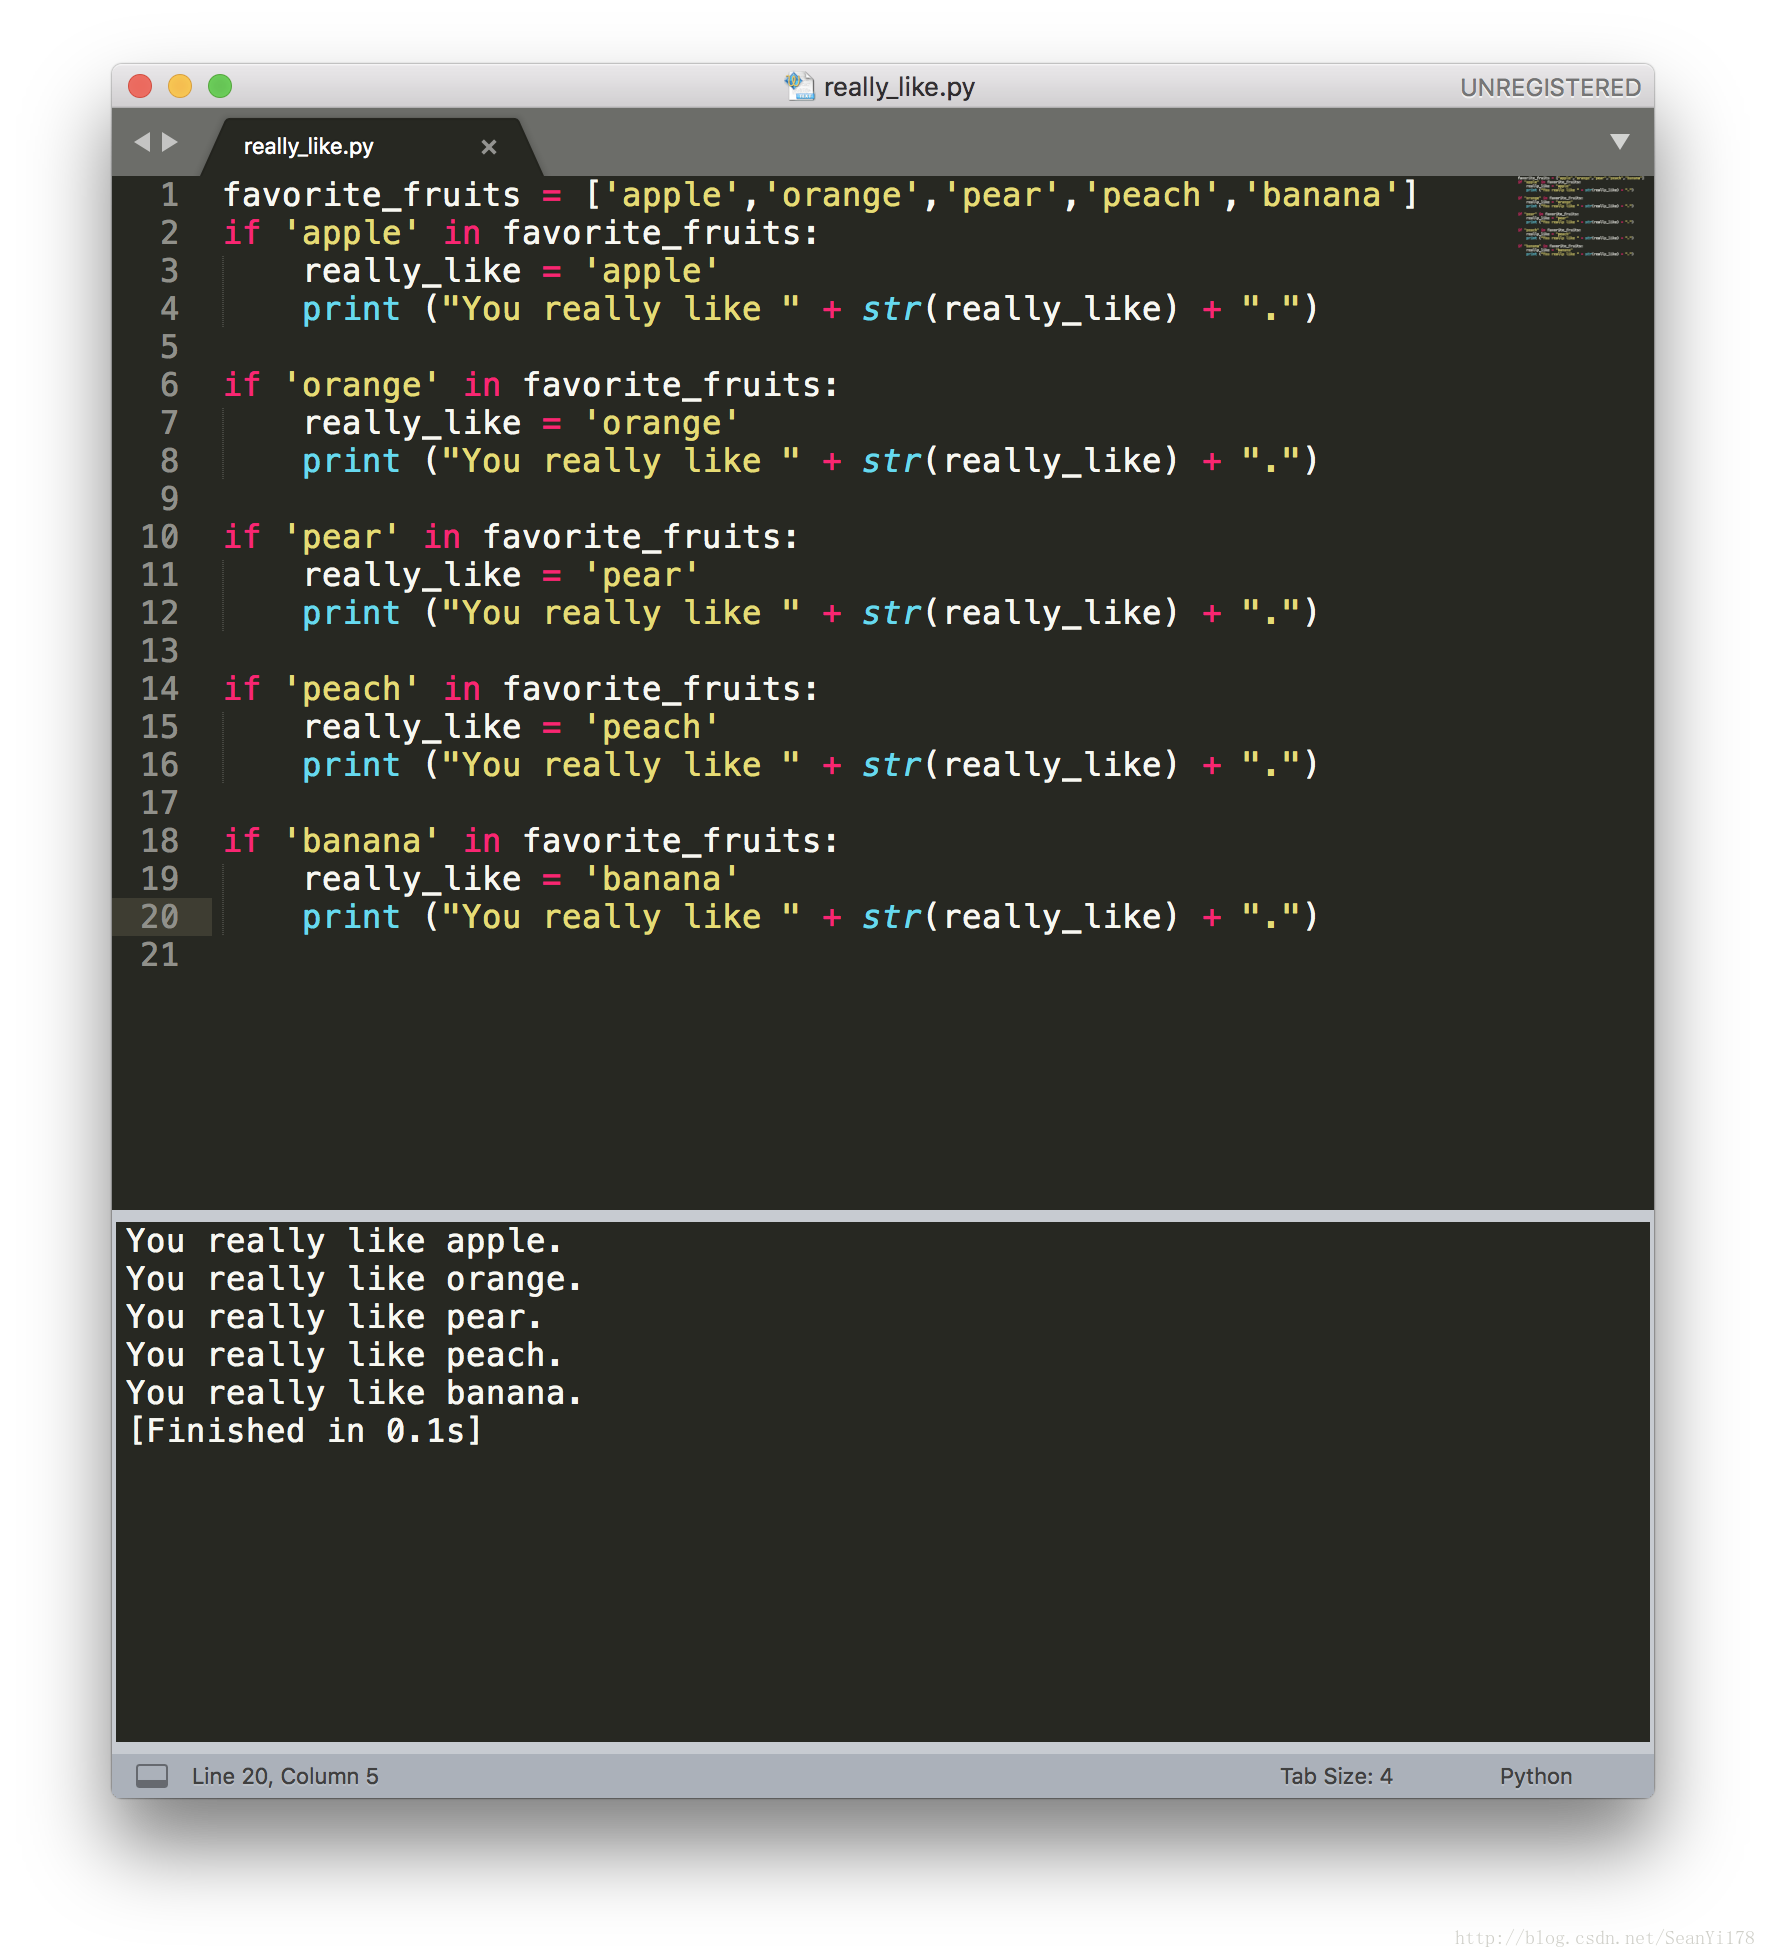Click 'banana' string on line 18
The width and height of the screenshot is (1766, 1958).
pyautogui.click(x=361, y=841)
